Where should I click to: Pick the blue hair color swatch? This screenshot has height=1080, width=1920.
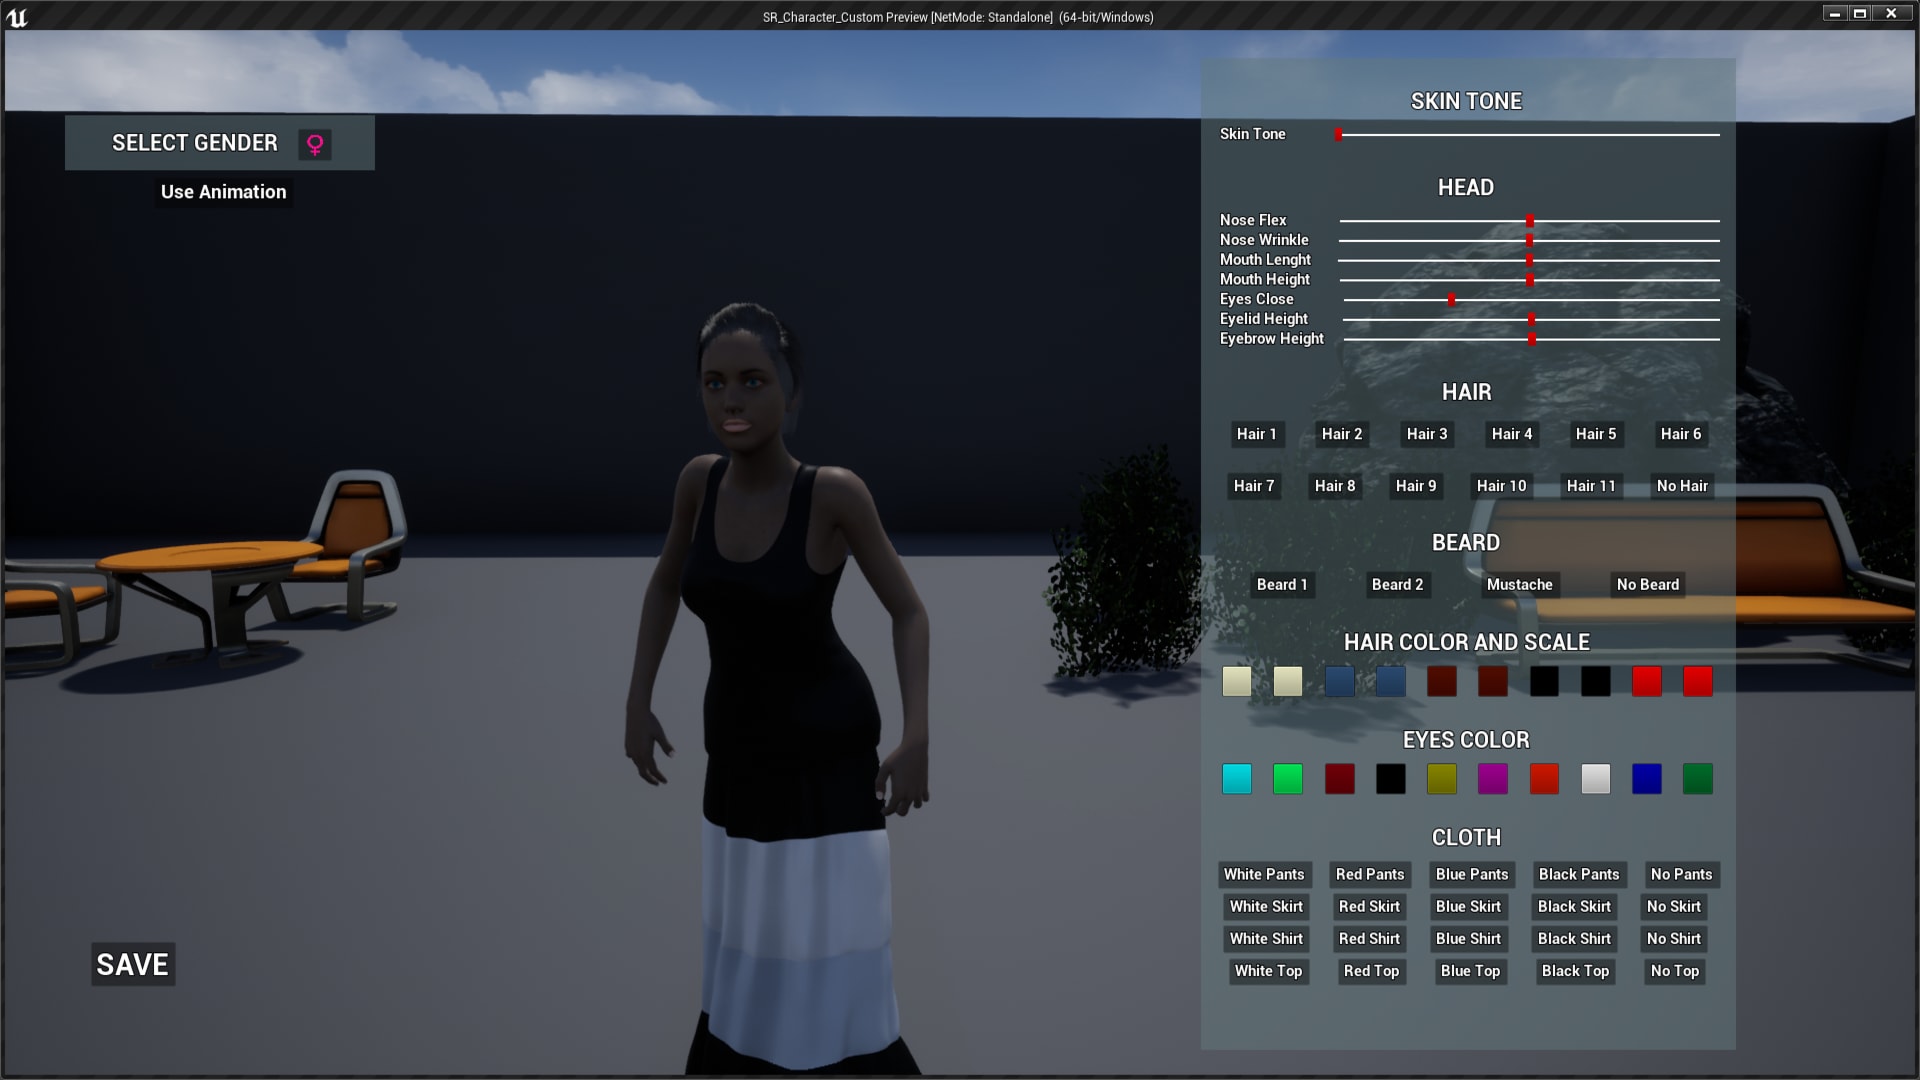[x=1339, y=681]
